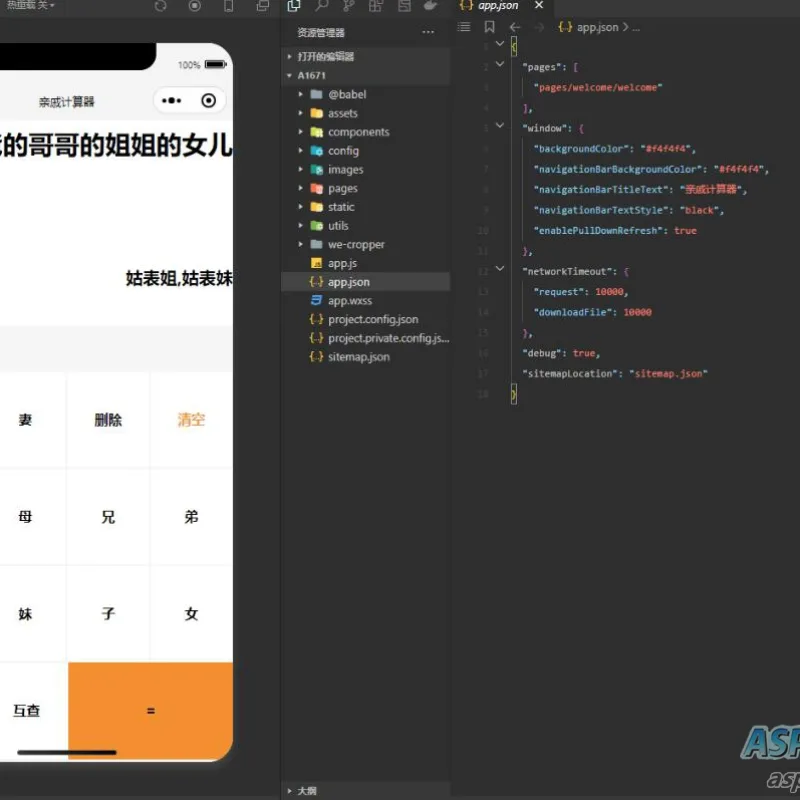
Task: Tap the orange equals button
Action: coord(151,711)
